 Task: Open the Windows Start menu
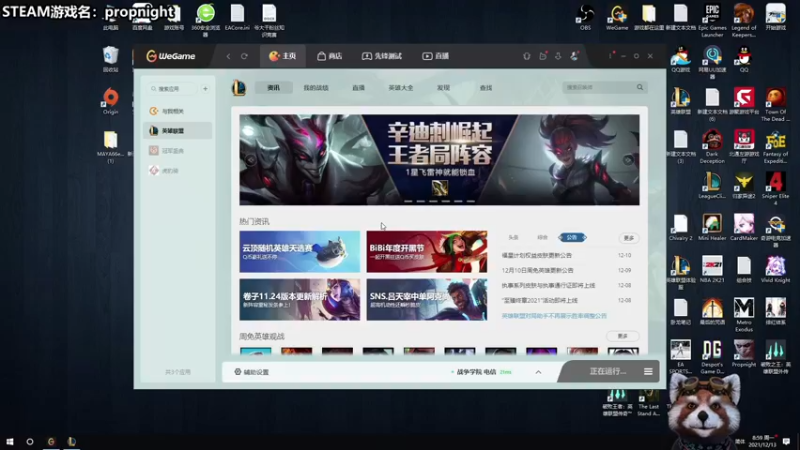[9, 441]
